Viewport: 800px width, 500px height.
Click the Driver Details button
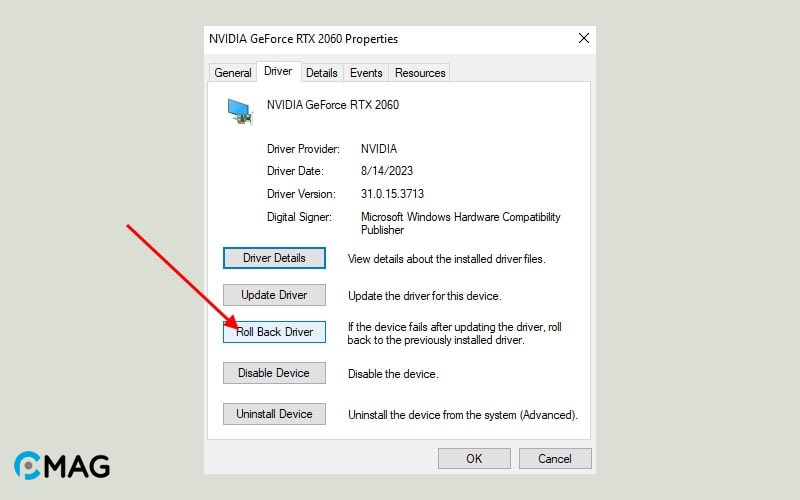point(274,258)
